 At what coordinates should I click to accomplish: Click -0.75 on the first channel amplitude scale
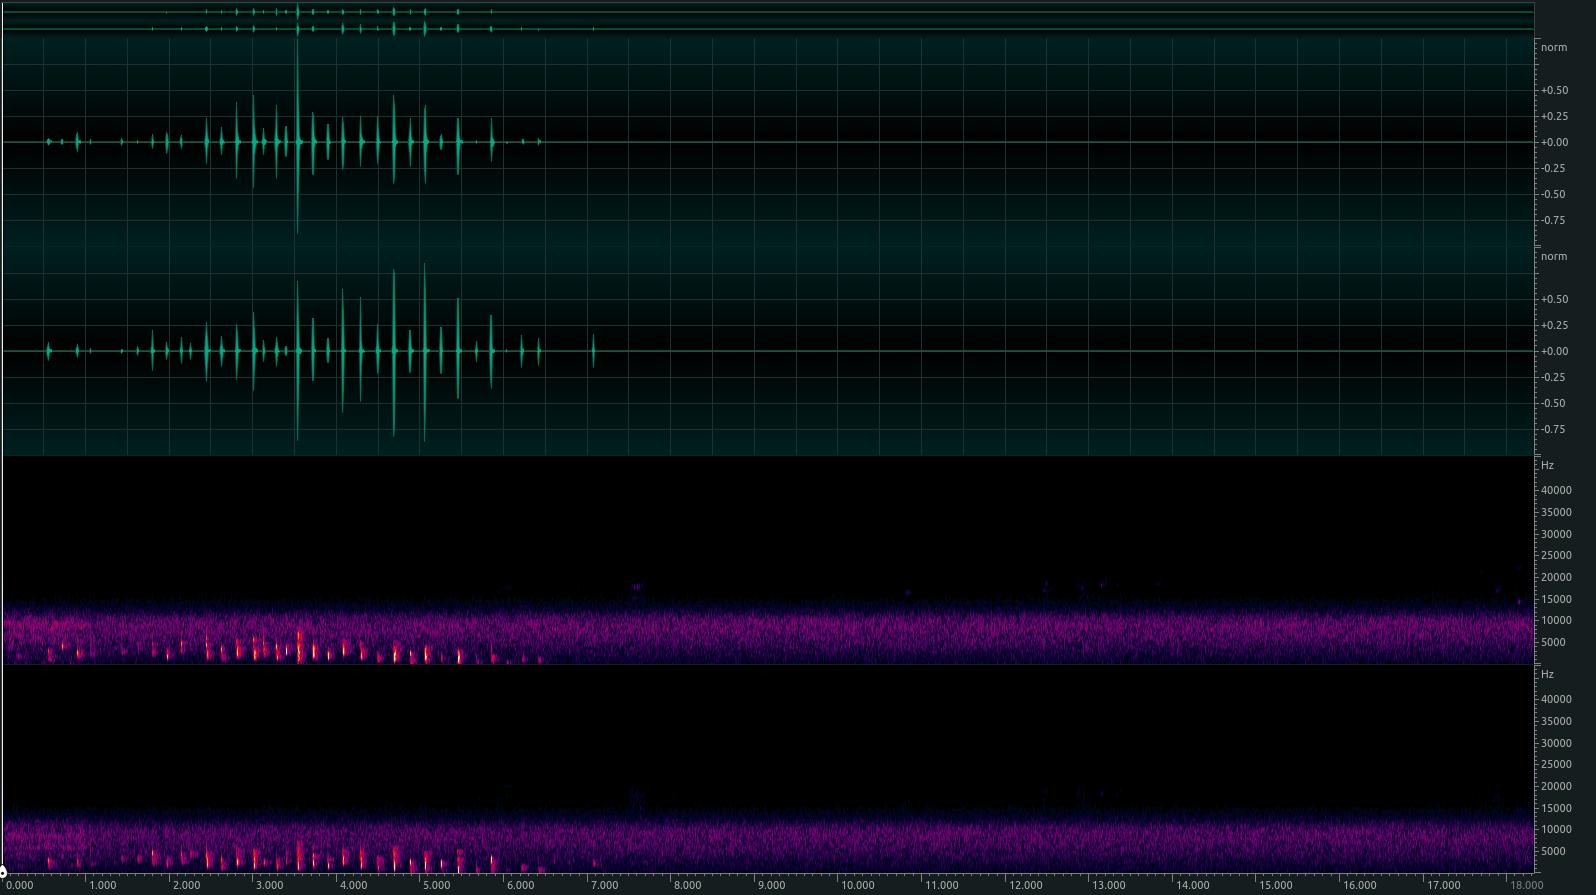(x=1554, y=220)
